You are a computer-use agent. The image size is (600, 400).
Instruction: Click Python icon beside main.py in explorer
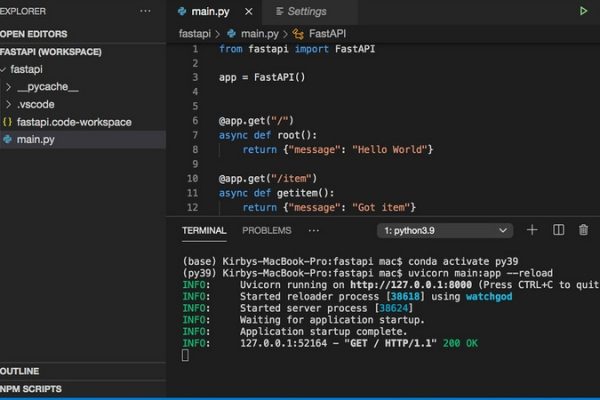[x=7, y=139]
